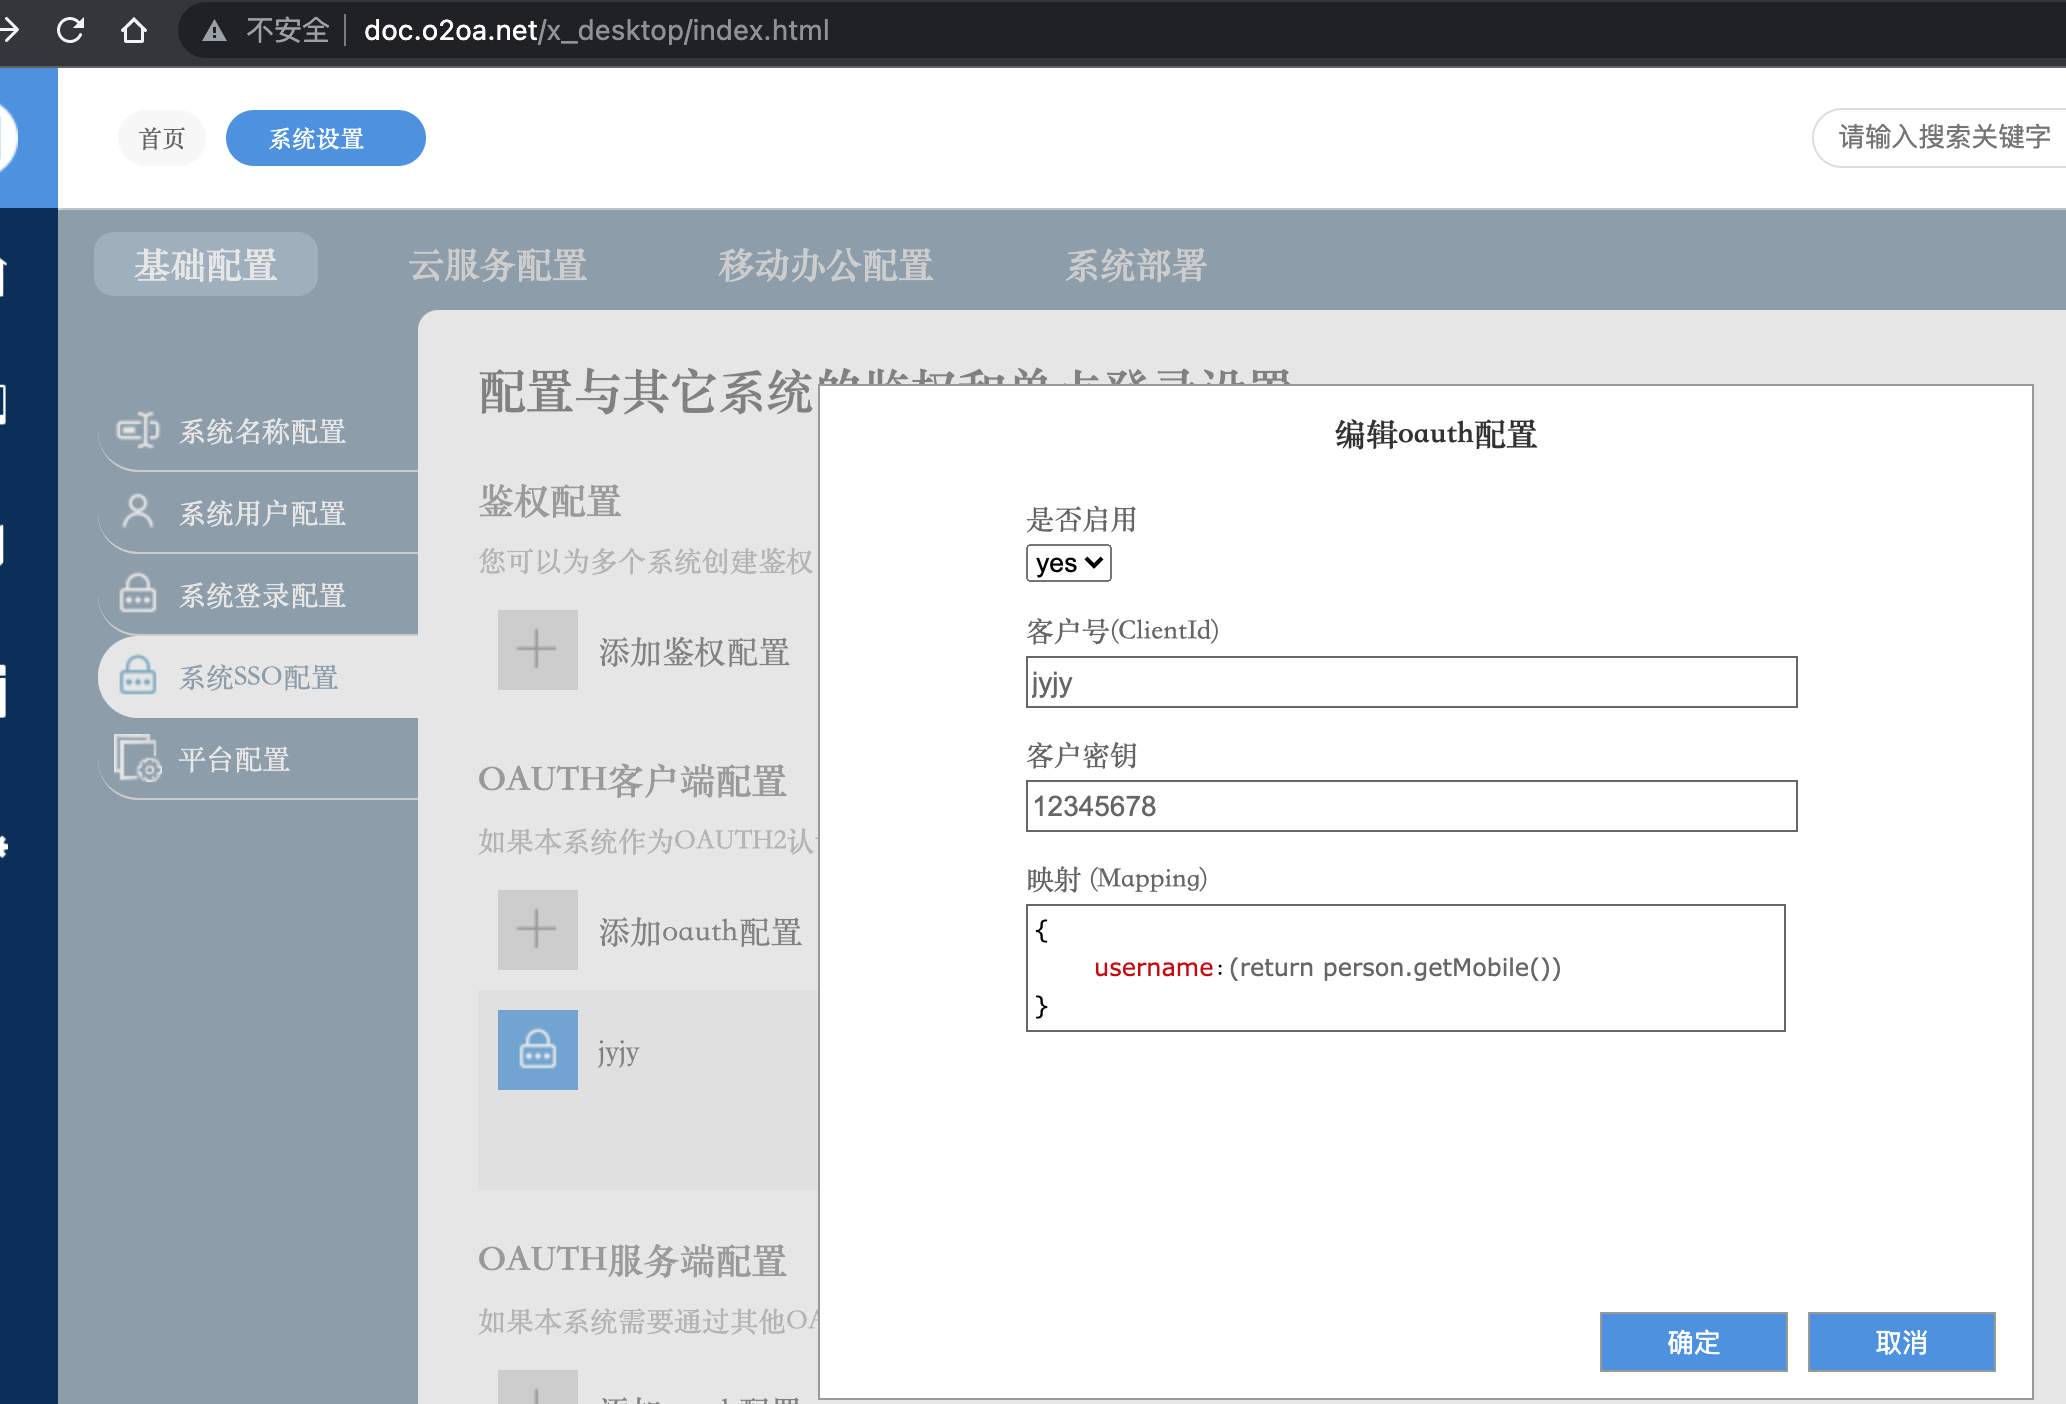Viewport: 2066px width, 1404px height.
Task: Click inside the Mapping code editor
Action: [1405, 968]
